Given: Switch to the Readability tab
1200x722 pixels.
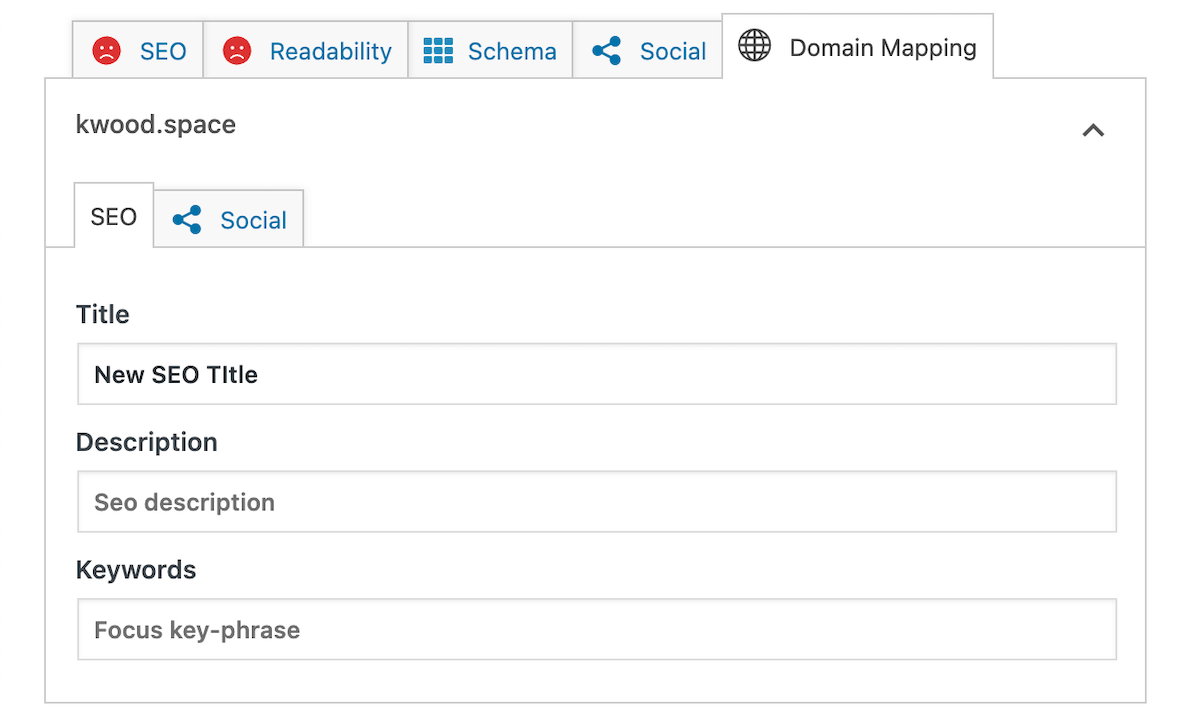Looking at the screenshot, I should coord(330,51).
